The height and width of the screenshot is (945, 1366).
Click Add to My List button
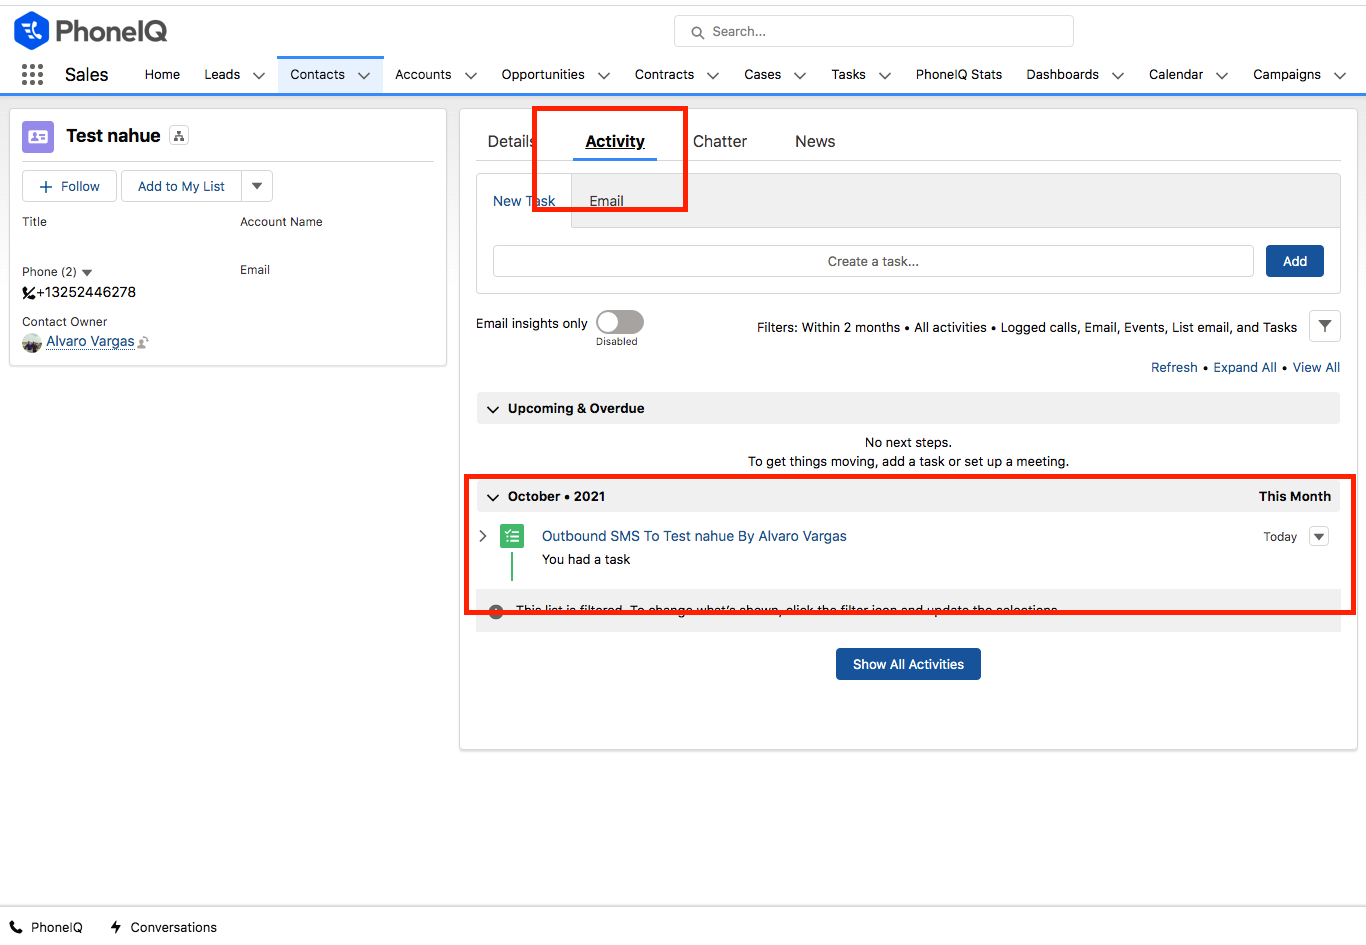(181, 186)
